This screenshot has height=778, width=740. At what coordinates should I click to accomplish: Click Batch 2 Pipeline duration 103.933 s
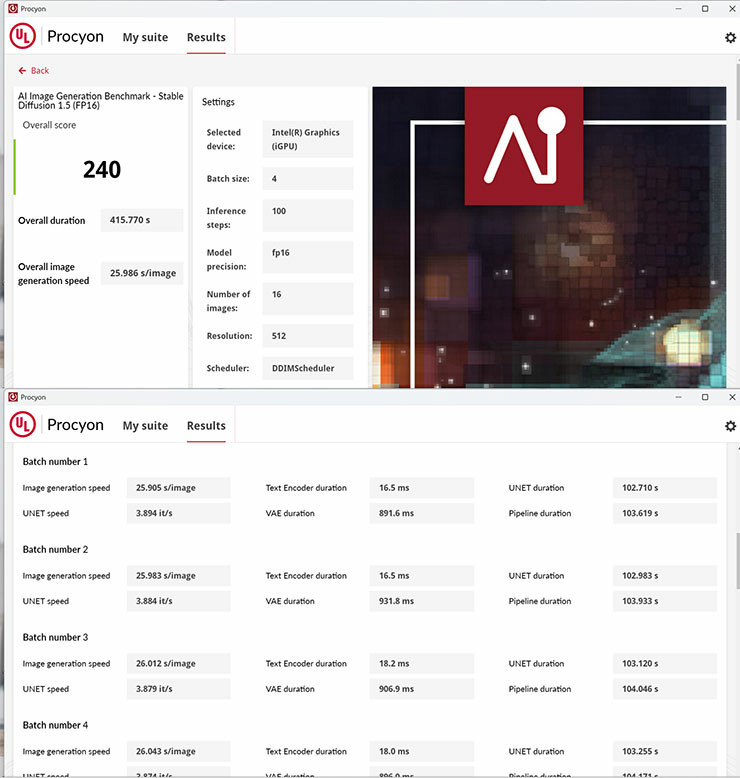[x=665, y=601]
